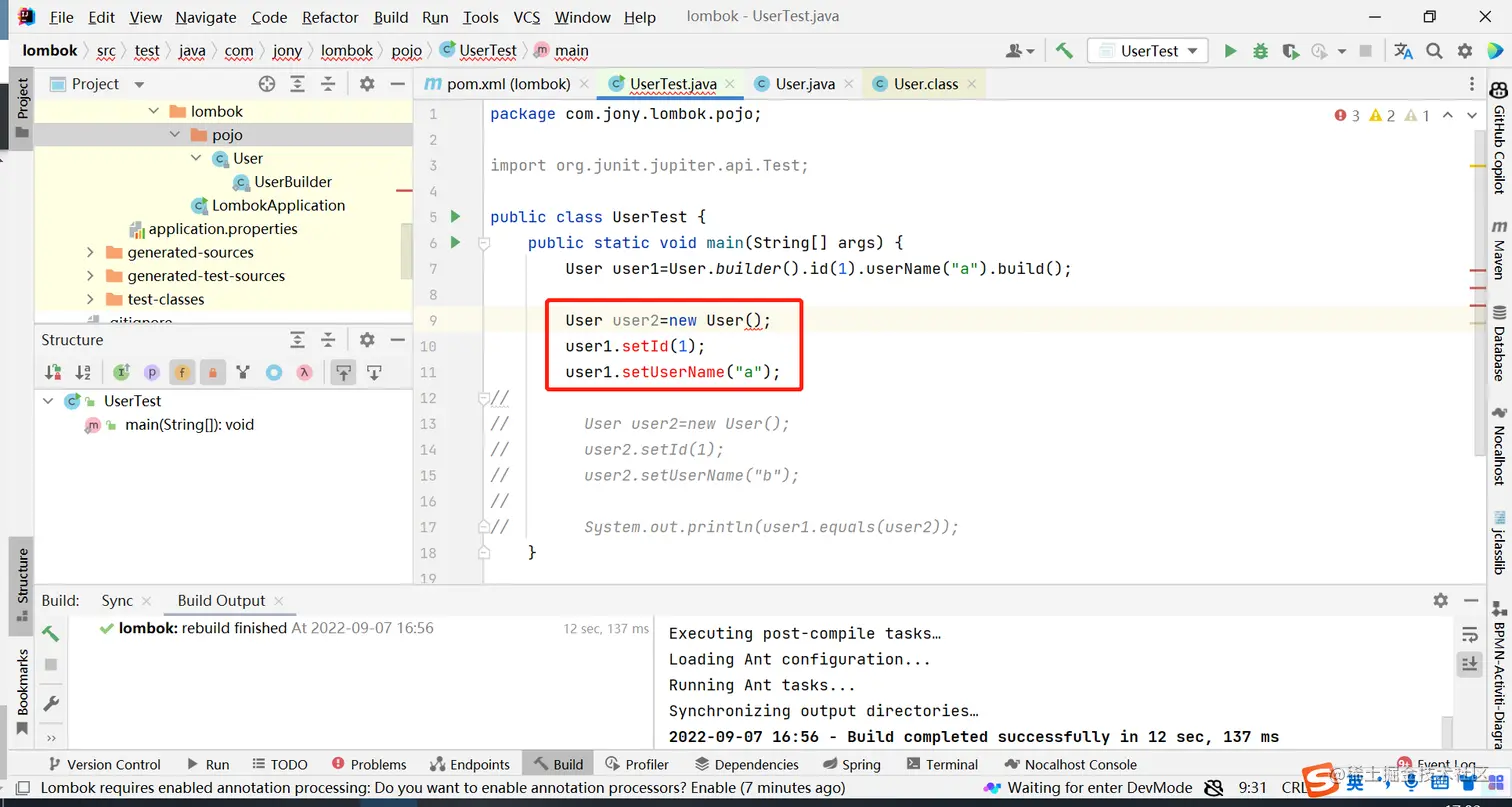Collapse the lombok folder in Project tree
The image size is (1512, 807).
tap(153, 111)
